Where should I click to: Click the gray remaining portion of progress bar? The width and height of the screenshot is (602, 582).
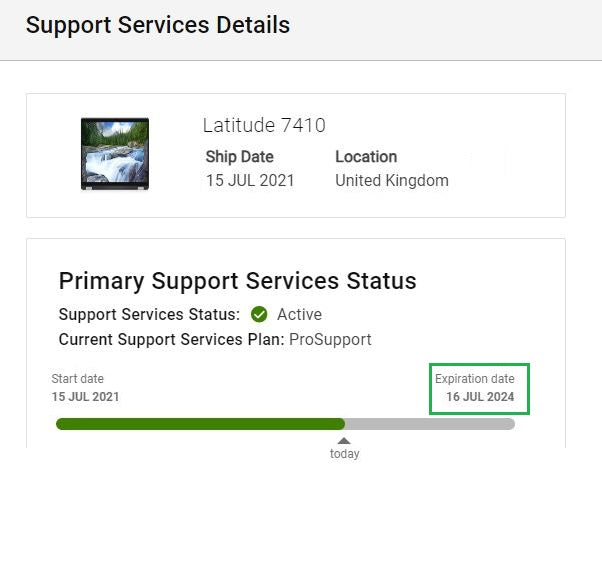(430, 424)
